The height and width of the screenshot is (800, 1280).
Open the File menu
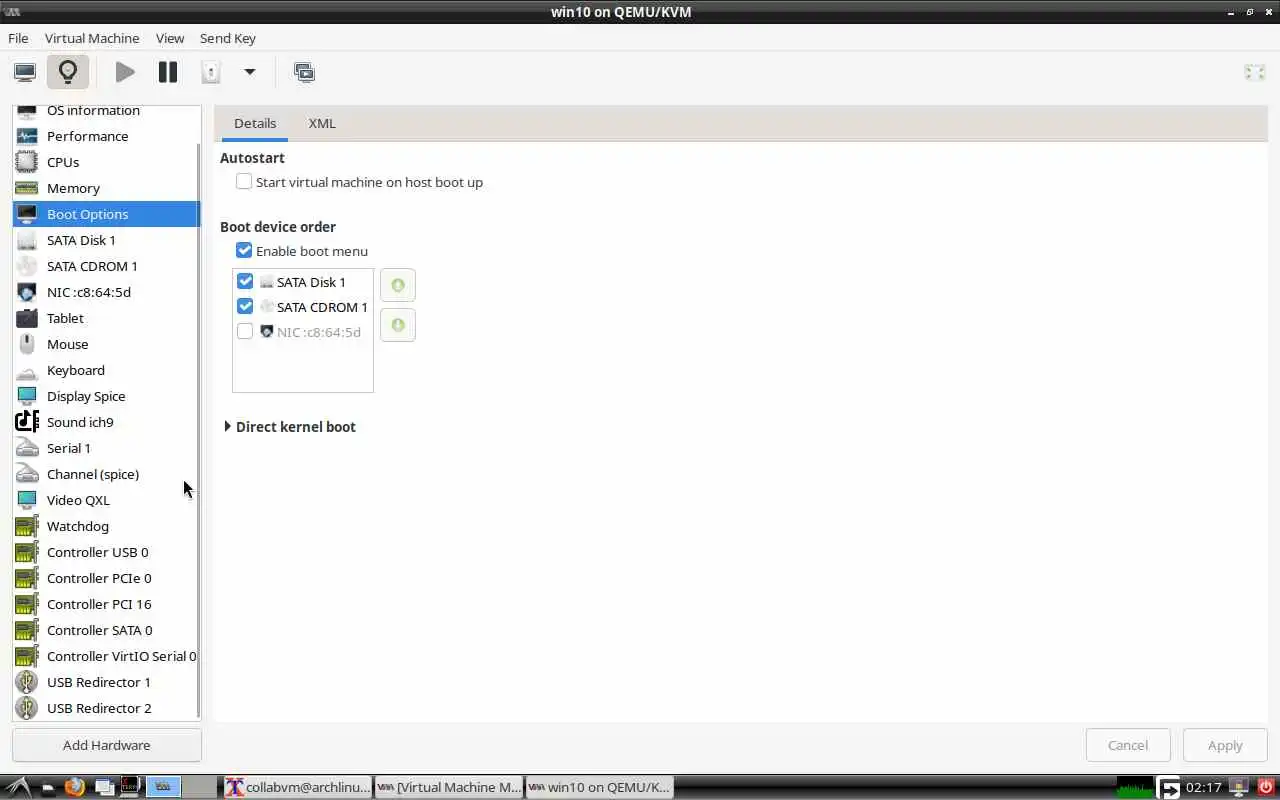[18, 38]
